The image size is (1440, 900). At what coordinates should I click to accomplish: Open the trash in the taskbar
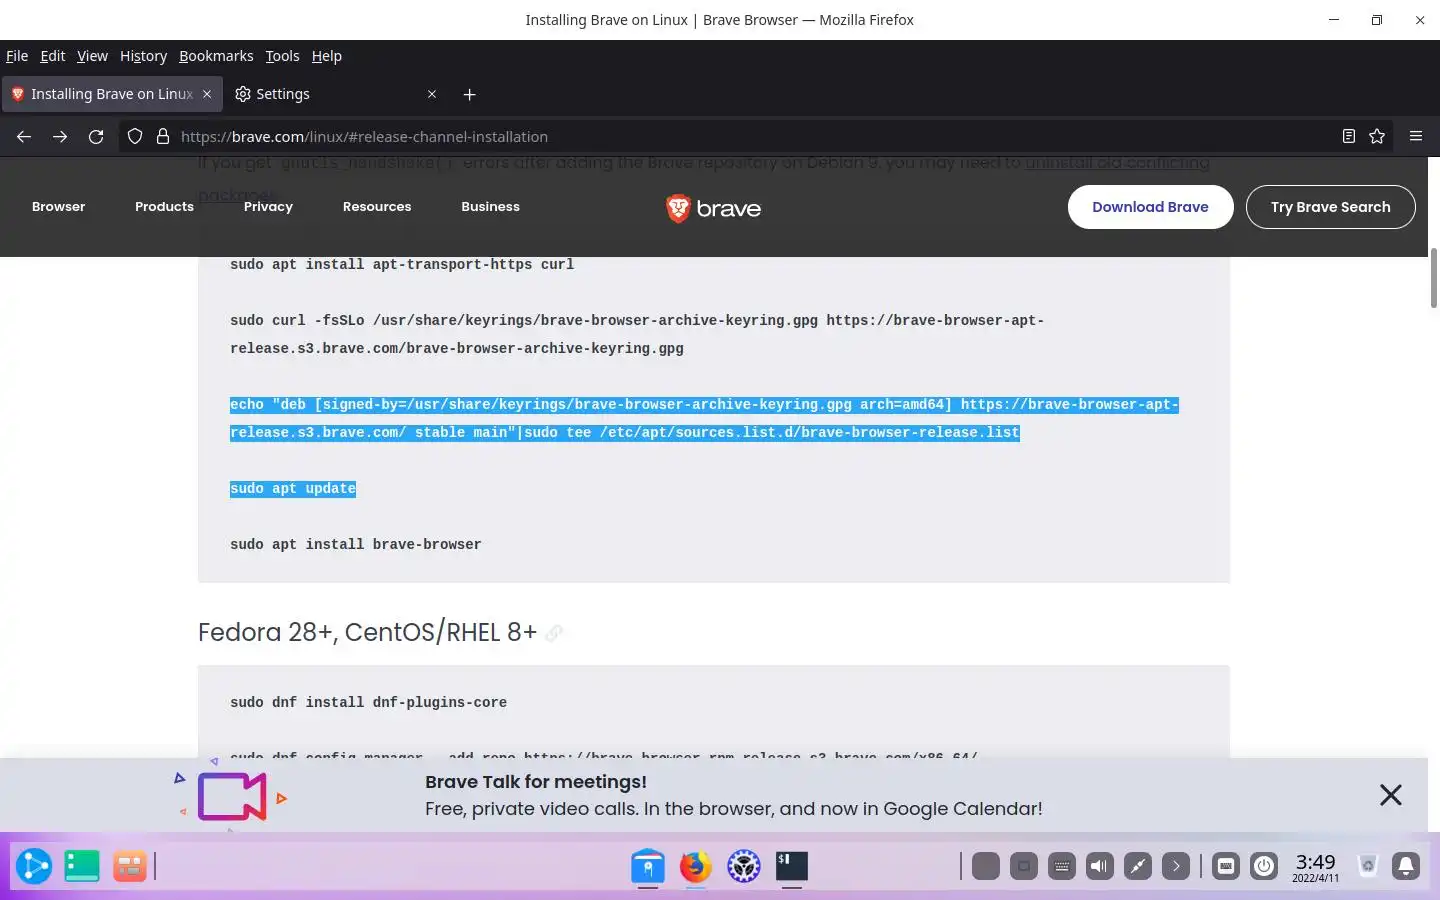click(x=1368, y=866)
